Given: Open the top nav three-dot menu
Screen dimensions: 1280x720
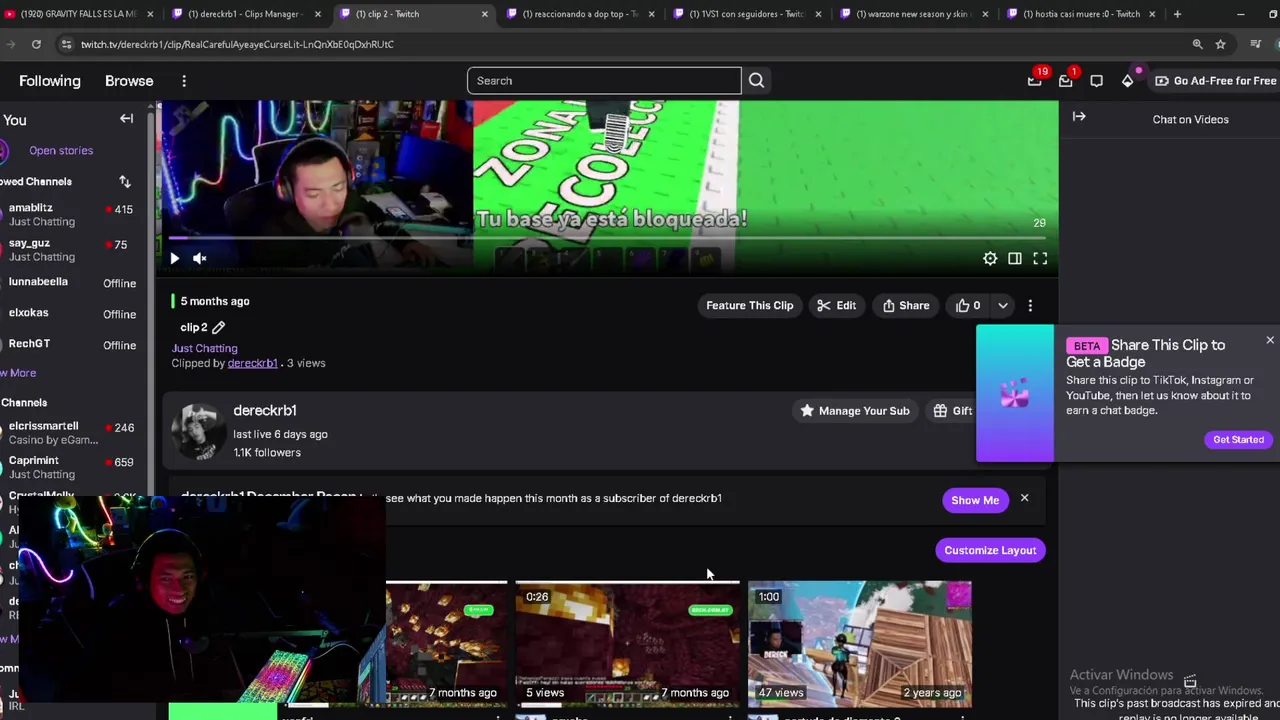Looking at the screenshot, I should pyautogui.click(x=184, y=81).
